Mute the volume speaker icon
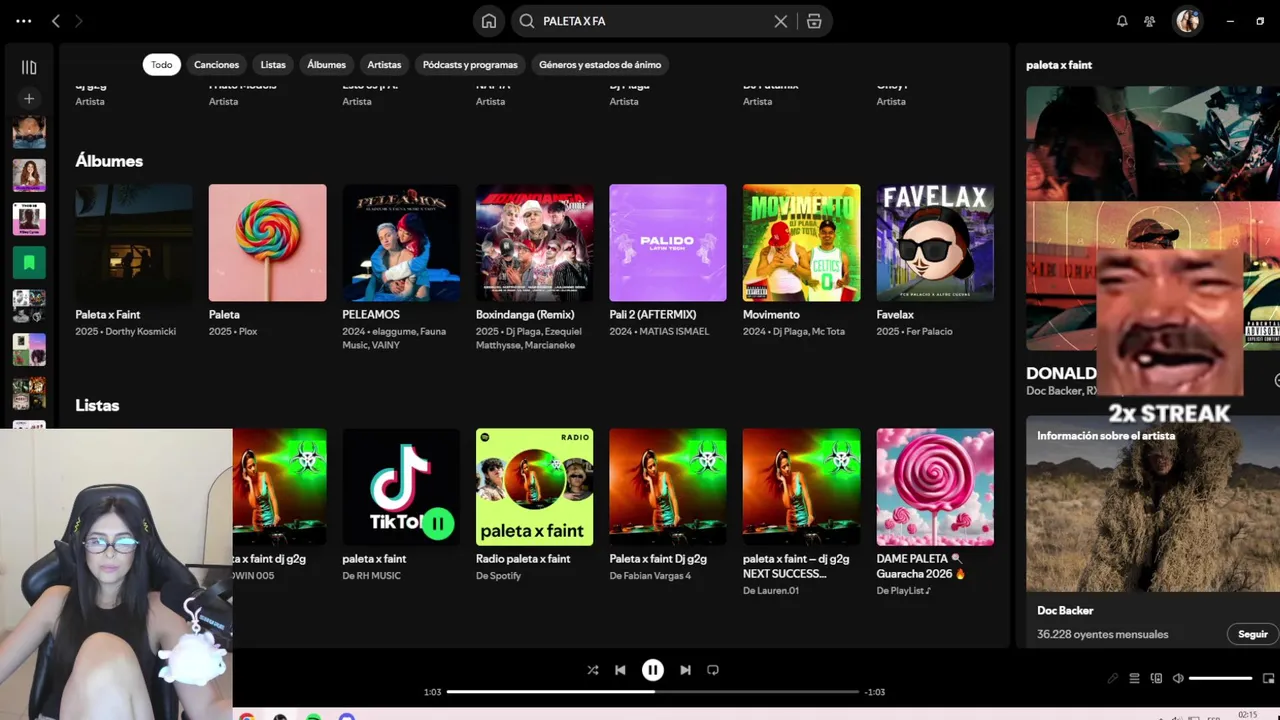The image size is (1280, 720). (1178, 678)
